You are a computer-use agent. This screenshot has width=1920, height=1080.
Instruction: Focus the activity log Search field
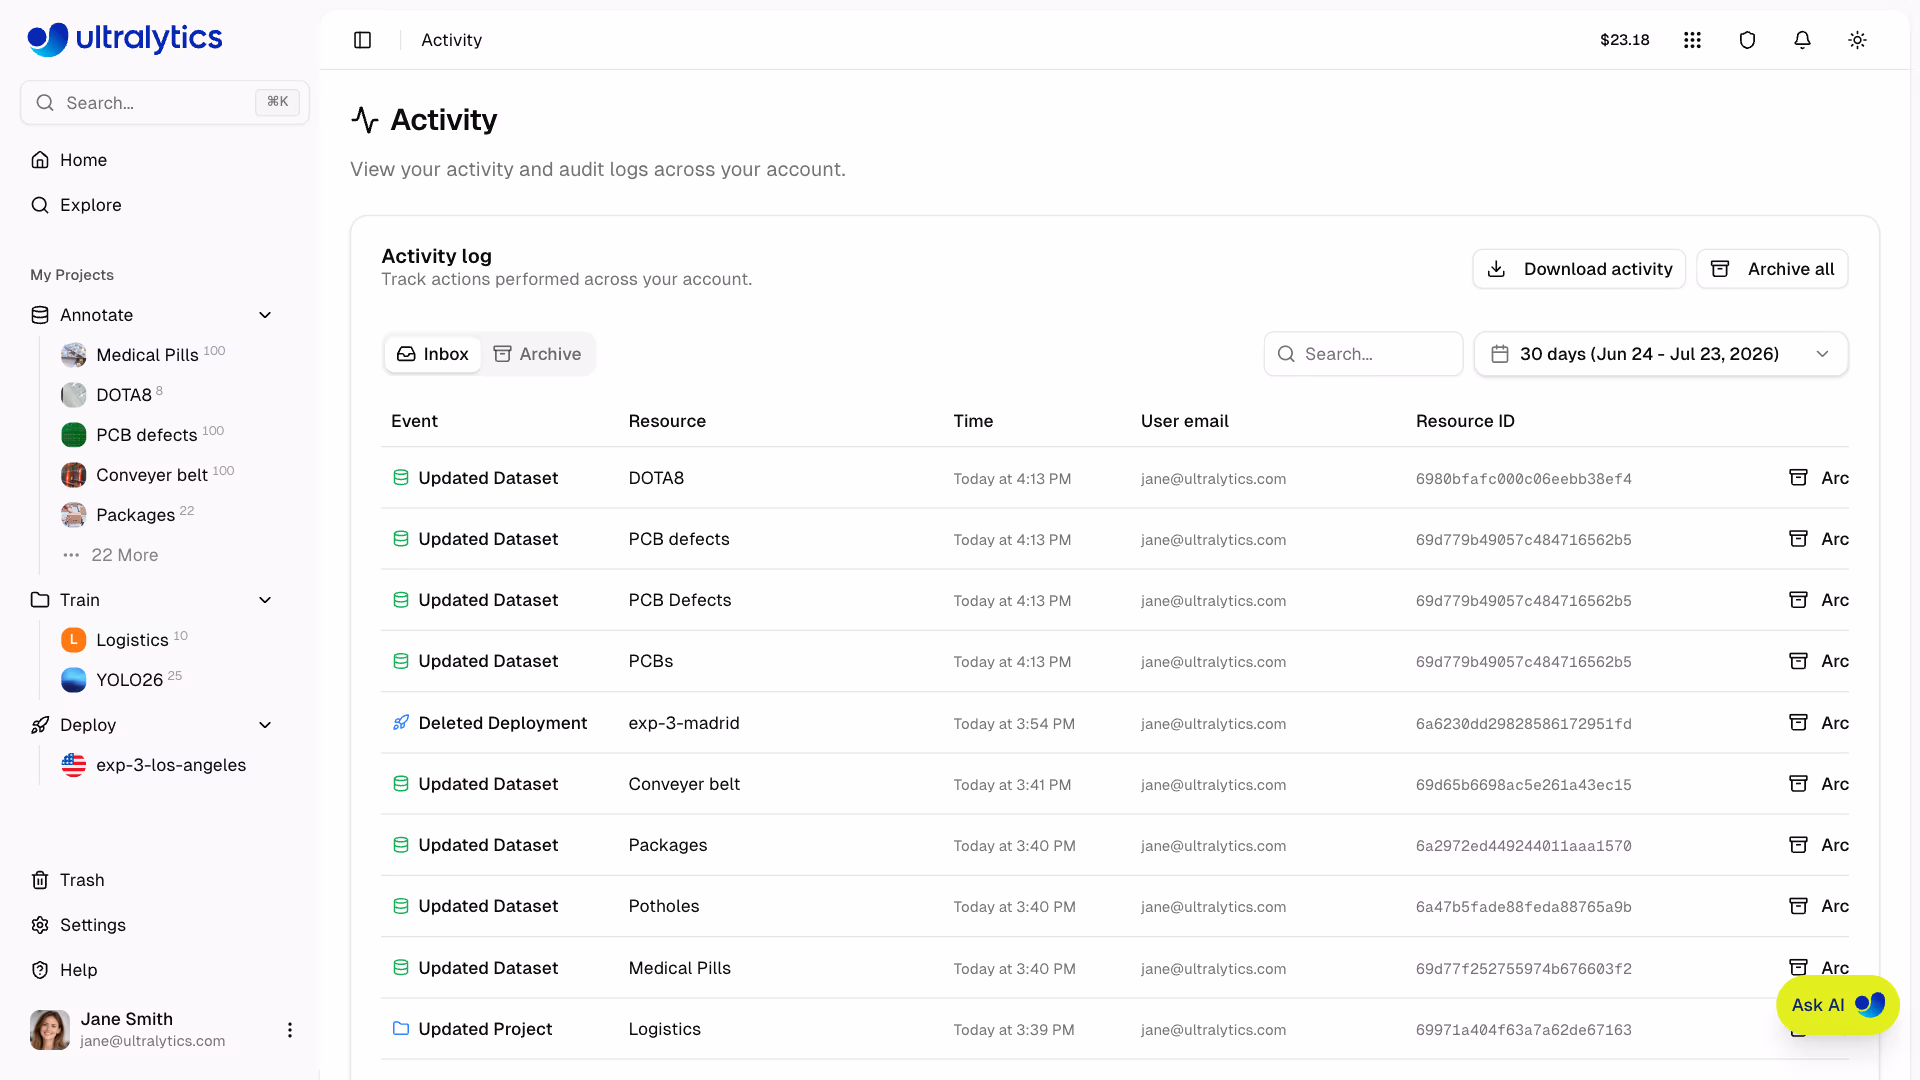(x=1363, y=354)
